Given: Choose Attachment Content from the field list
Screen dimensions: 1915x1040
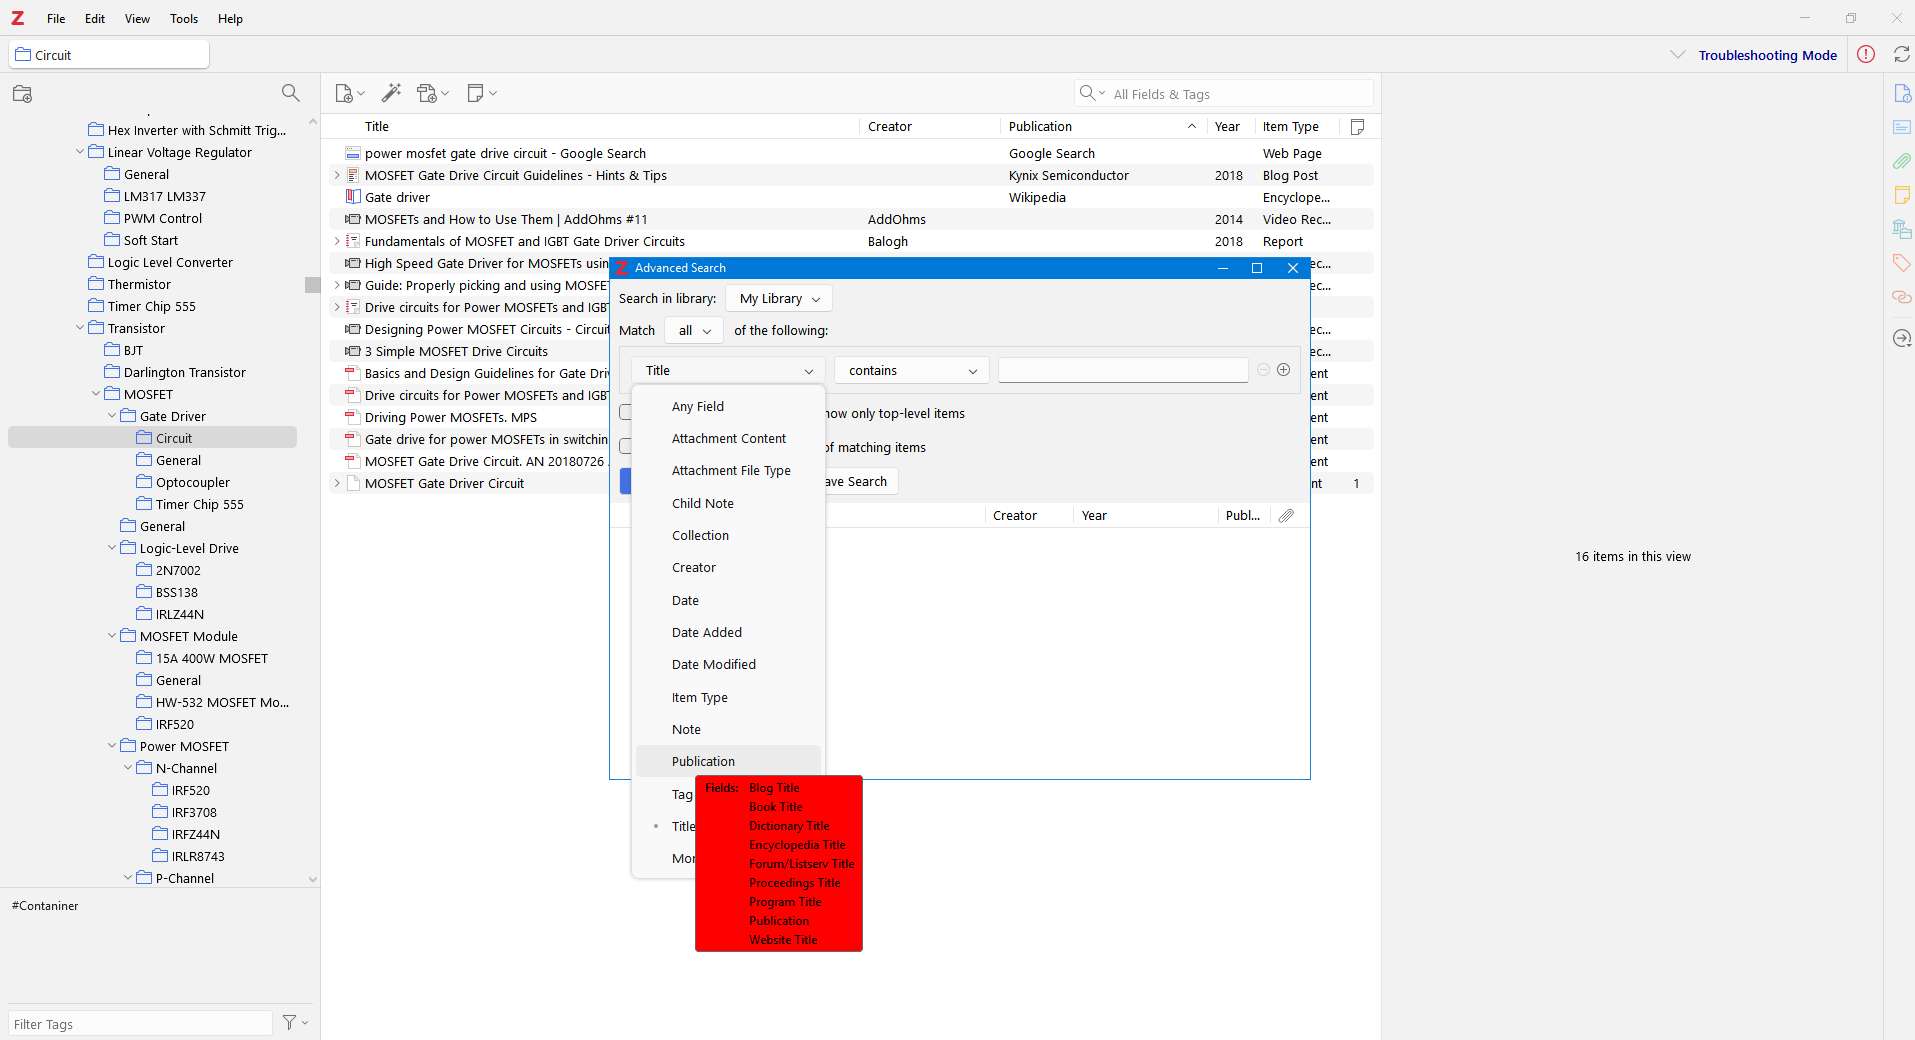Looking at the screenshot, I should click(x=728, y=439).
